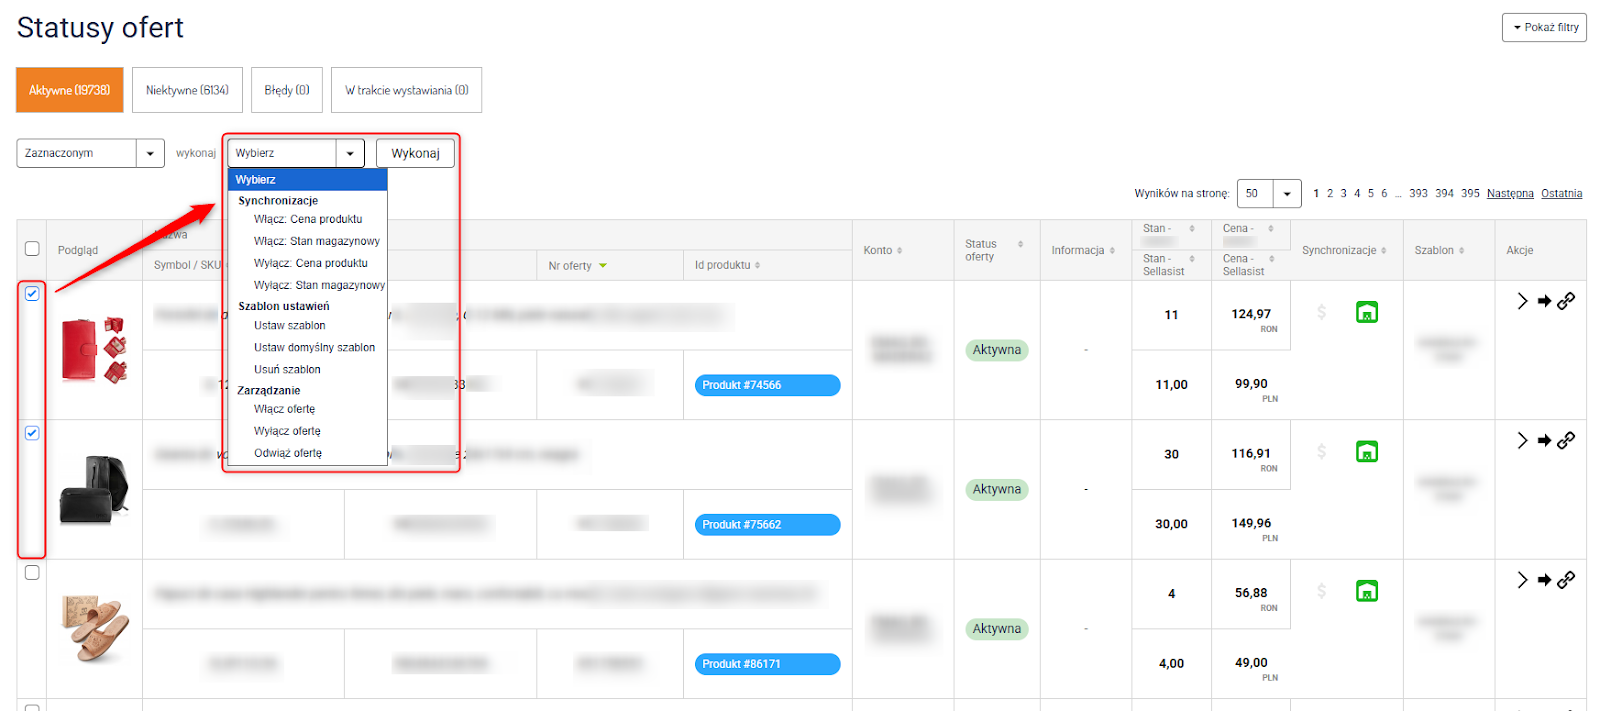Click dollar price sync icon for Produkt #75662
This screenshot has width=1600, height=711.
(1321, 452)
